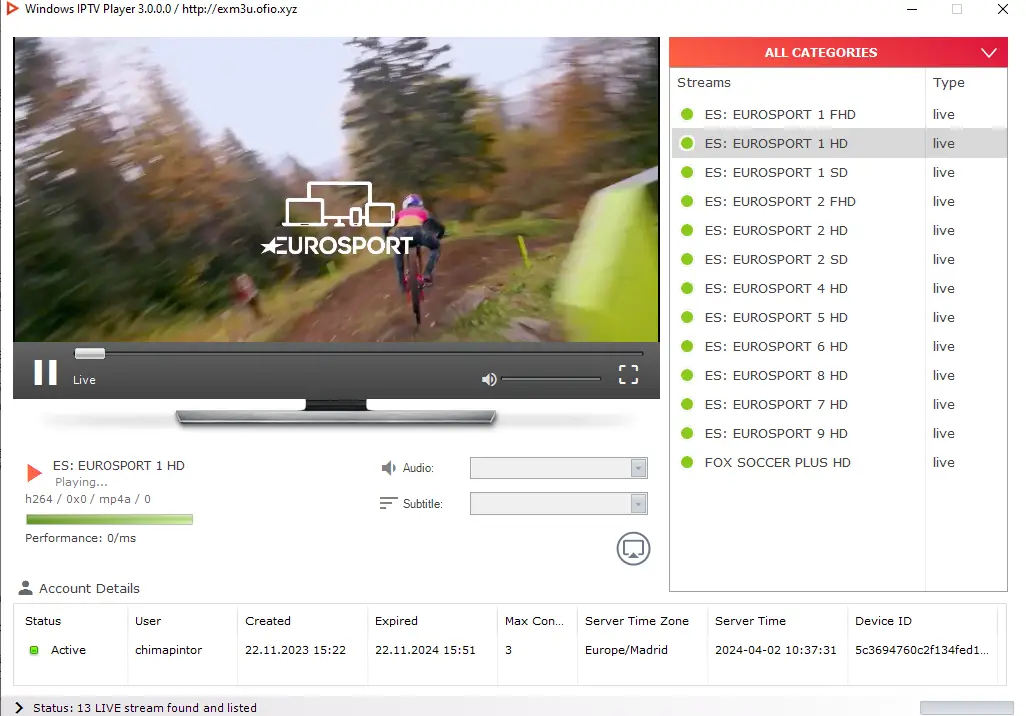Click green dot of EUROSPORT 9 HD
This screenshot has width=1026, height=716.
click(687, 433)
